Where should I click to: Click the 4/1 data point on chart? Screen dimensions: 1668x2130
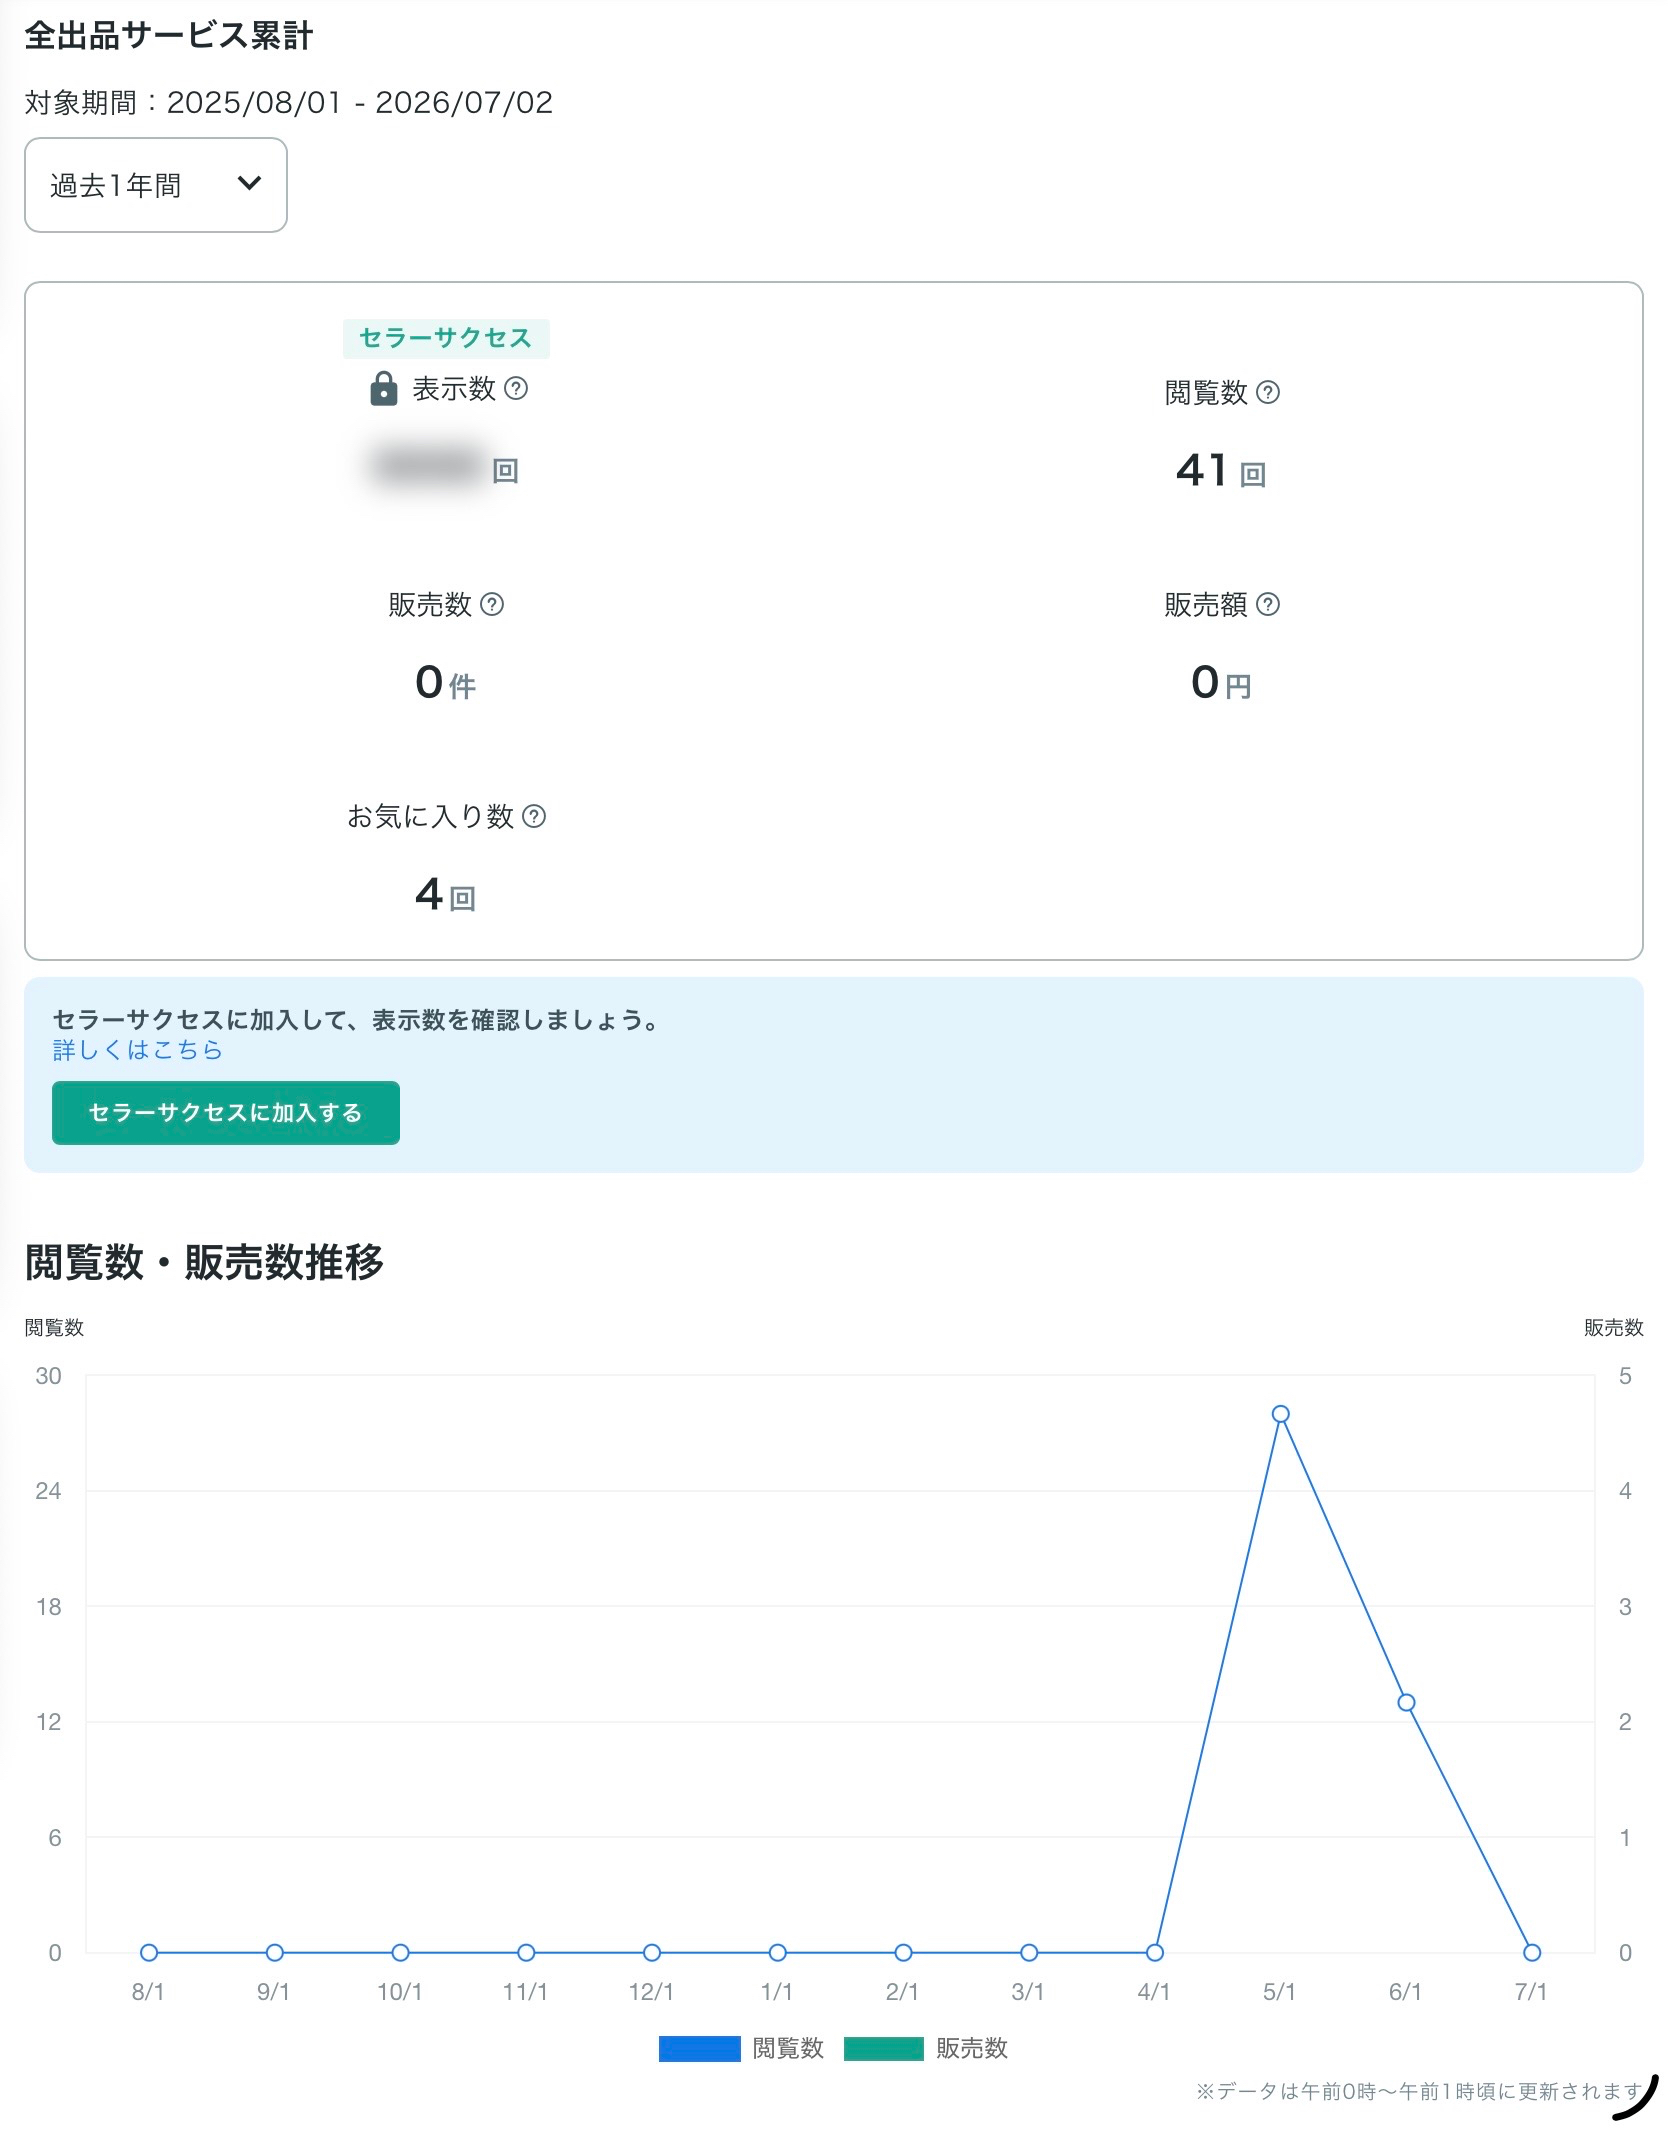click(1155, 1952)
